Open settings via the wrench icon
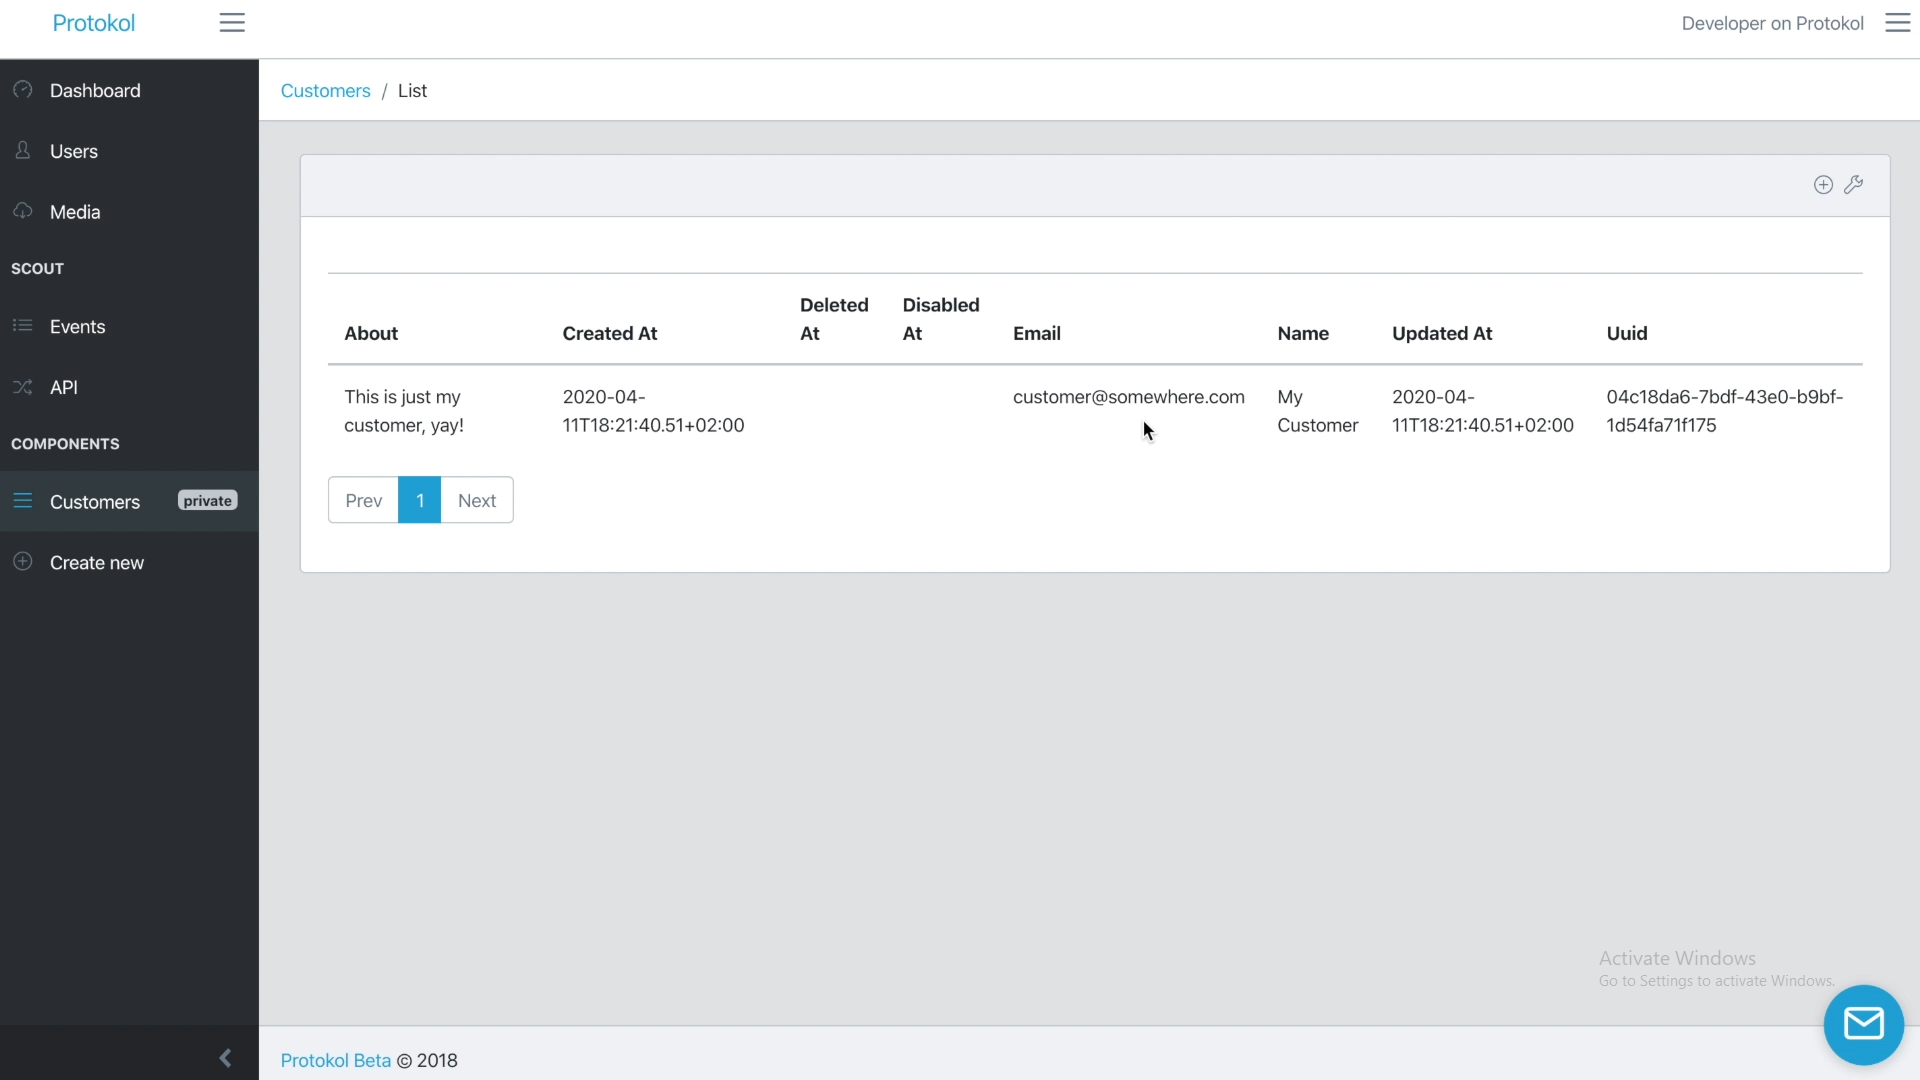Image resolution: width=1920 pixels, height=1080 pixels. click(1853, 185)
